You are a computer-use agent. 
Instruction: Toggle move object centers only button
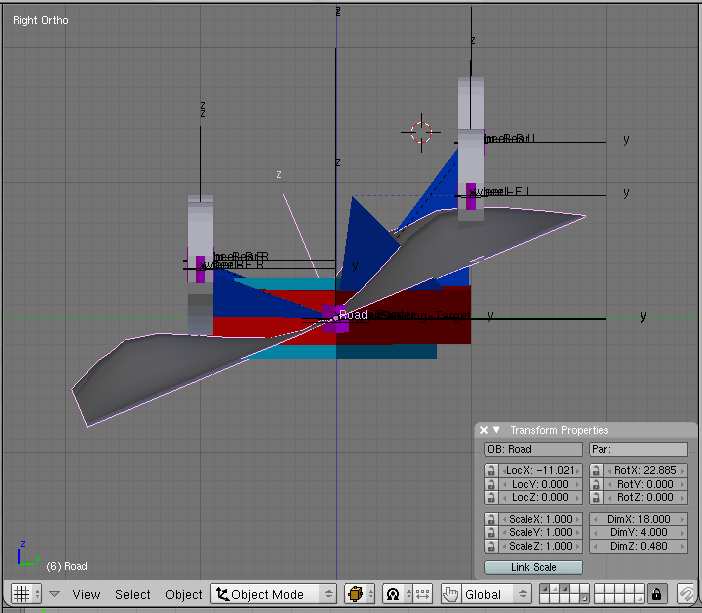point(422,594)
